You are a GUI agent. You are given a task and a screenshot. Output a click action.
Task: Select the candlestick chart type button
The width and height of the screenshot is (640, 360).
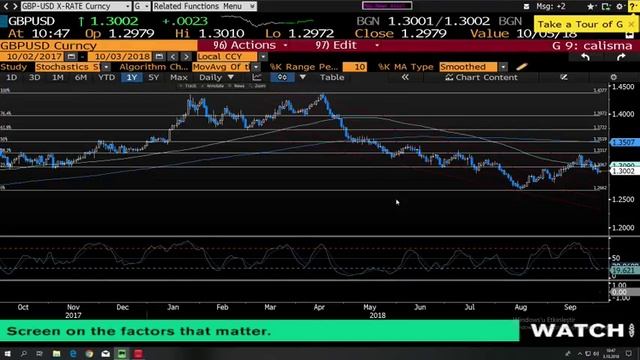coord(282,77)
